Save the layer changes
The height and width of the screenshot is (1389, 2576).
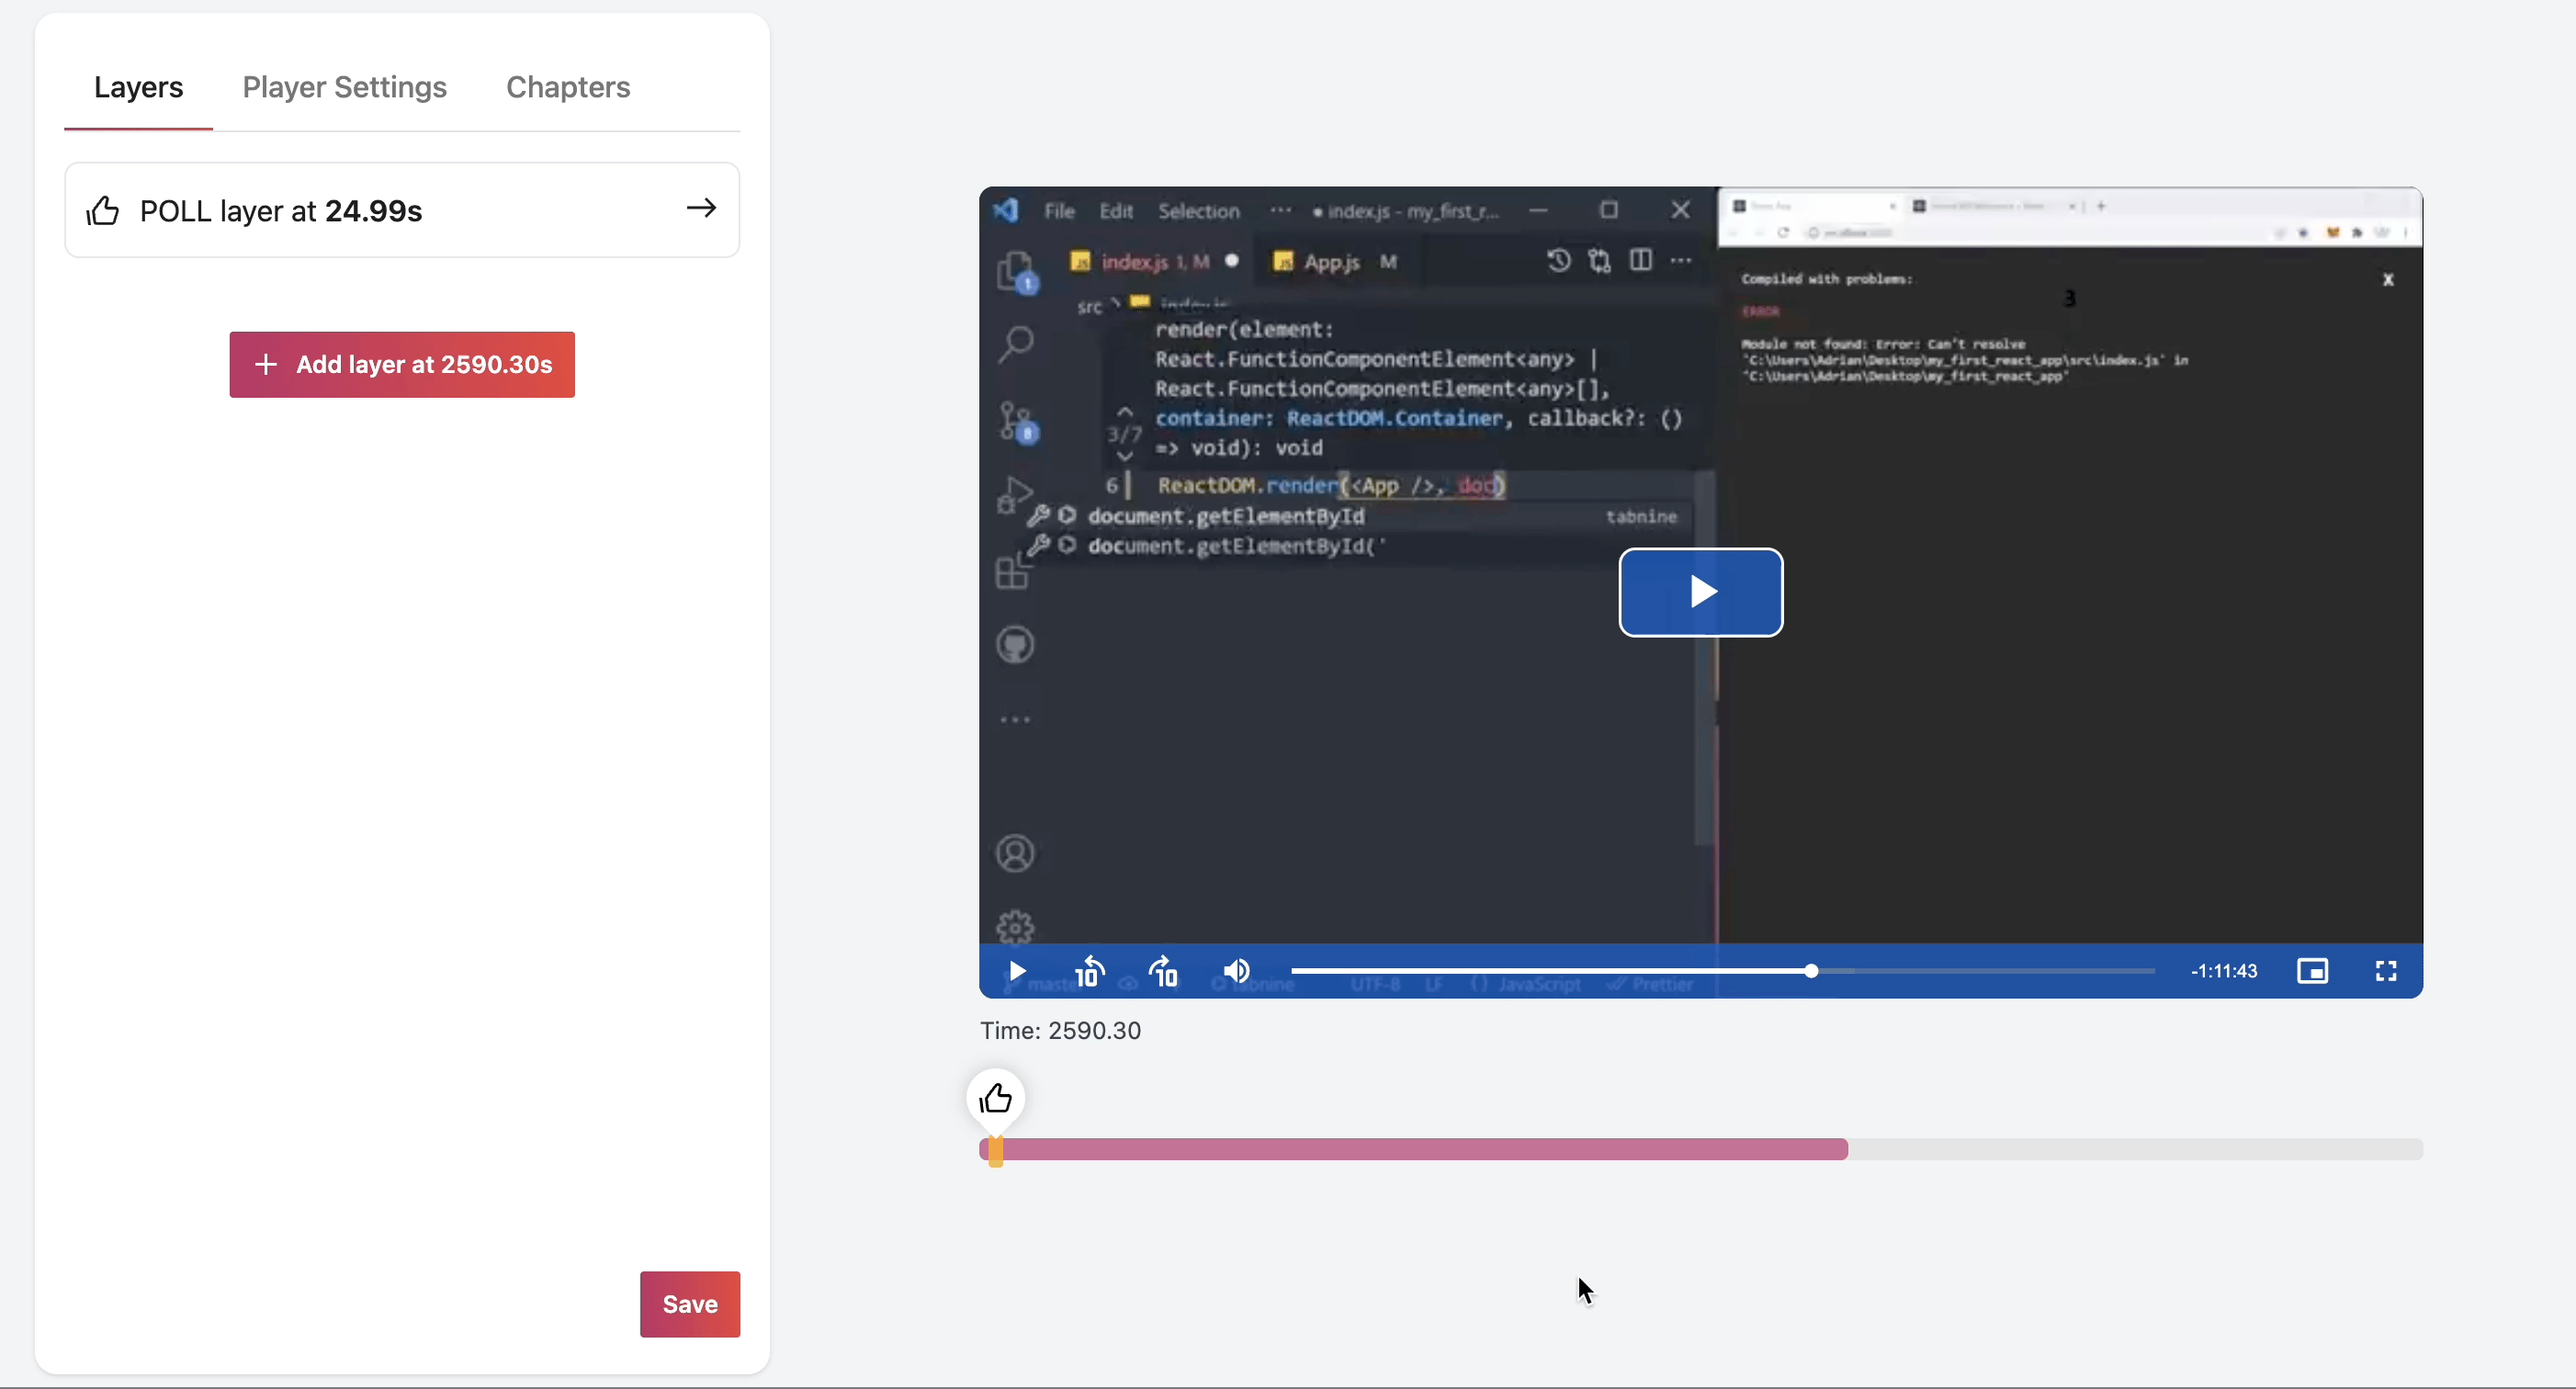pyautogui.click(x=690, y=1304)
